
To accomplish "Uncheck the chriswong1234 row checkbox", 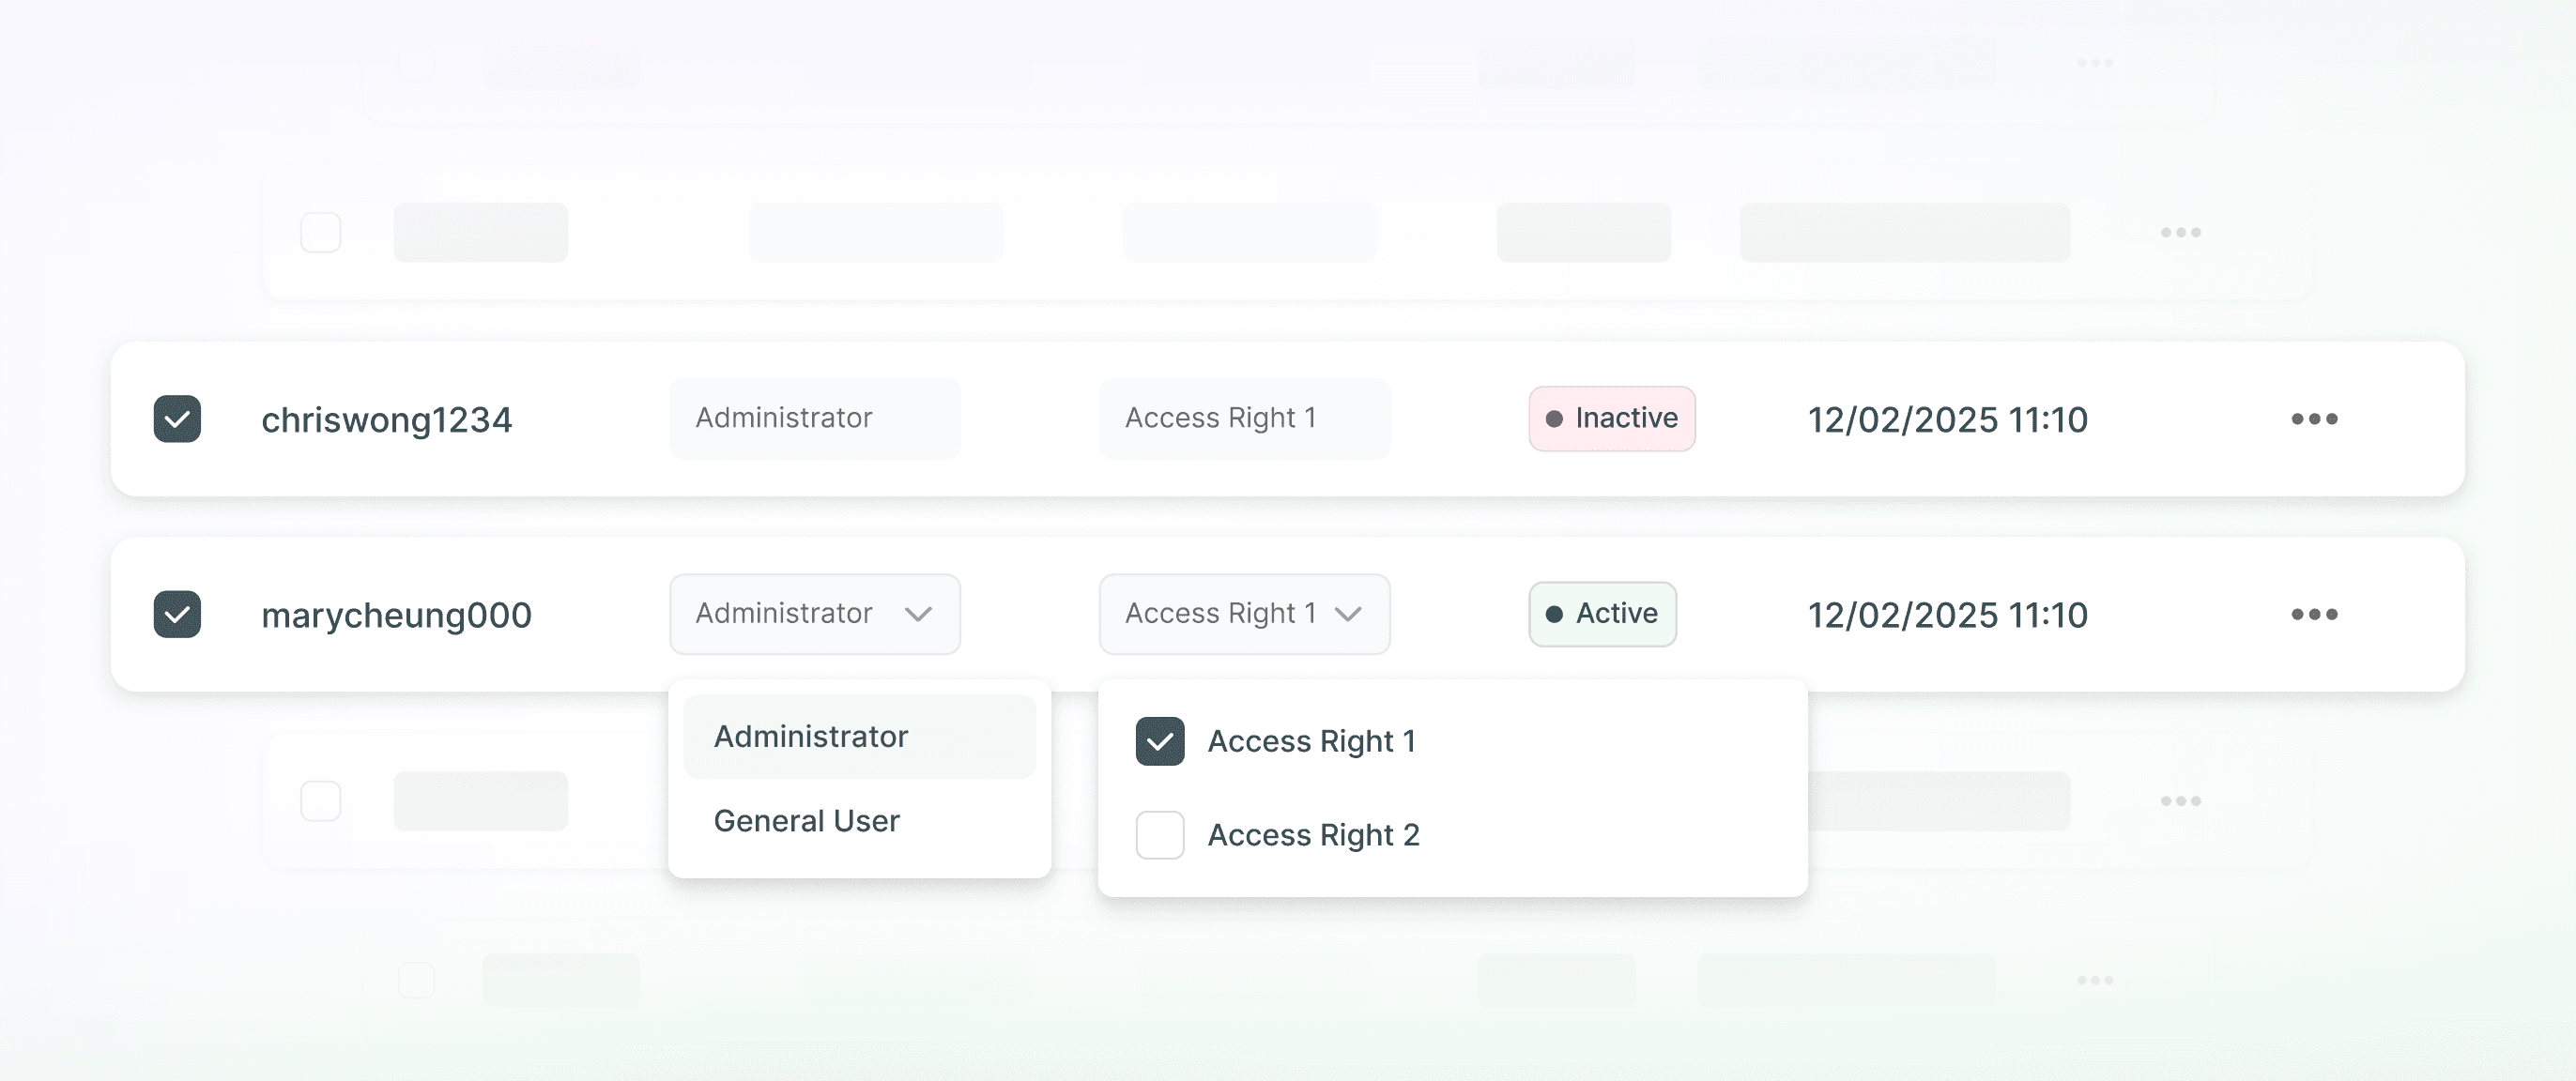I will coord(177,419).
